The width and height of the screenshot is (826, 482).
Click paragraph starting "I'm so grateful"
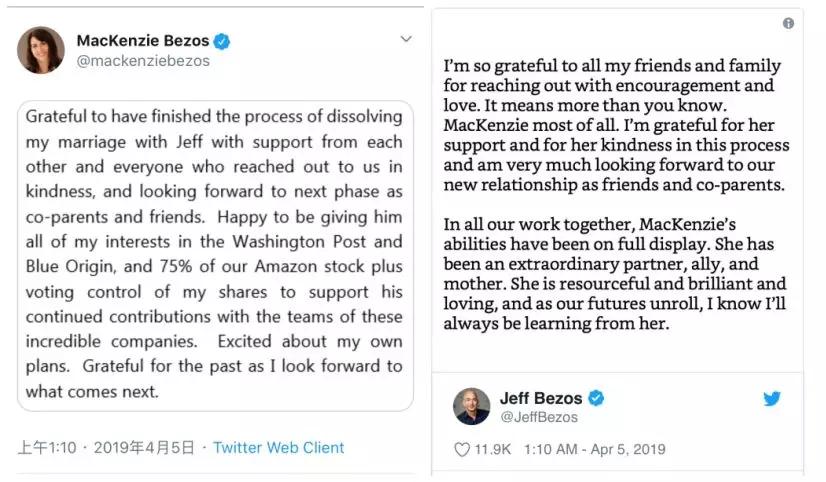point(615,125)
